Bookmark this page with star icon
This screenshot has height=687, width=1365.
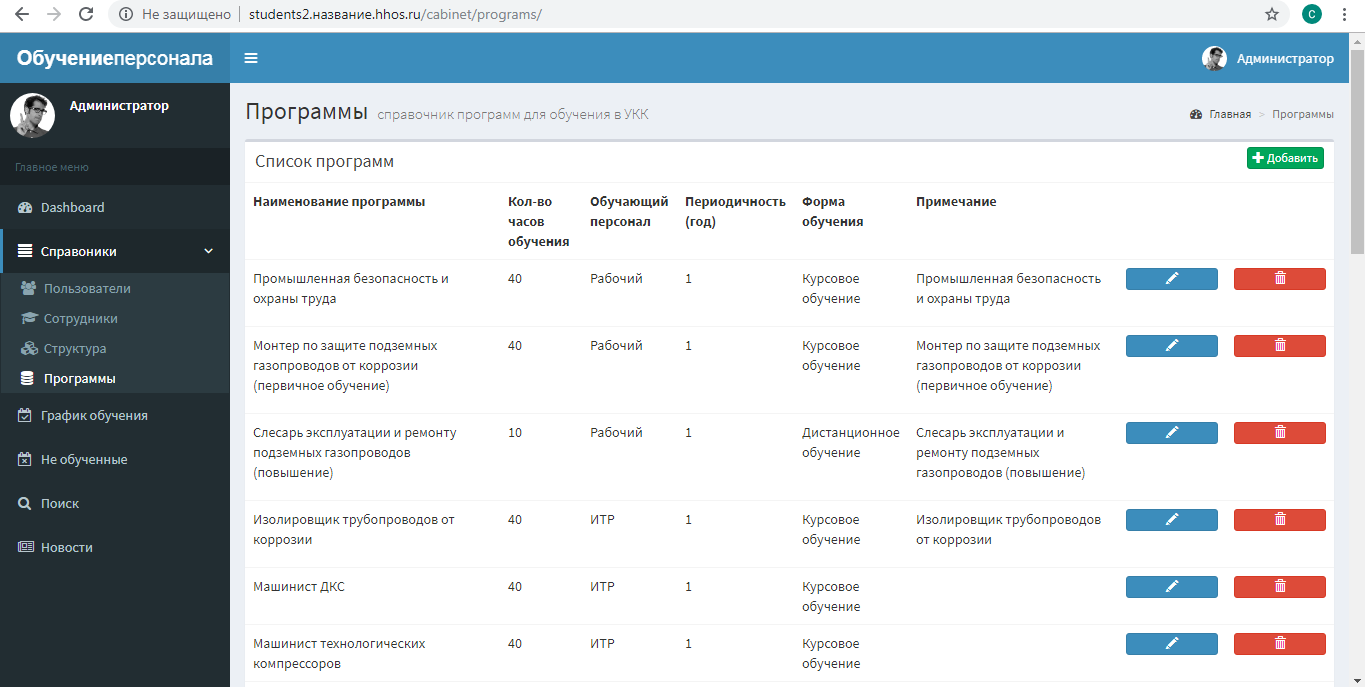coord(1272,14)
